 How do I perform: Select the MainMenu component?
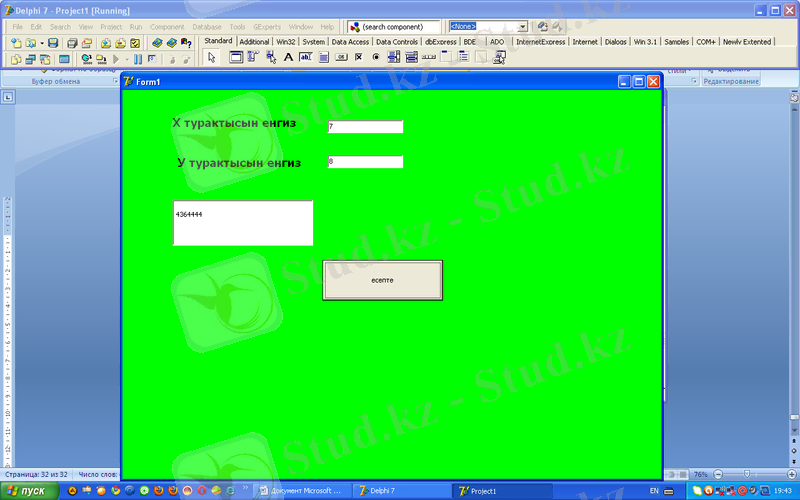(x=253, y=57)
